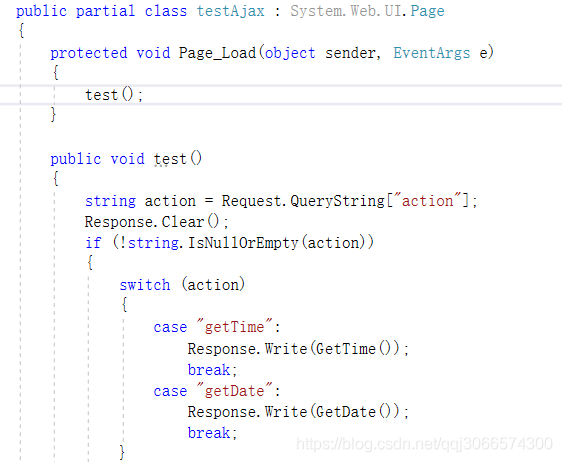
Task: Click the test(); call inside Page_Load
Action: (114, 95)
